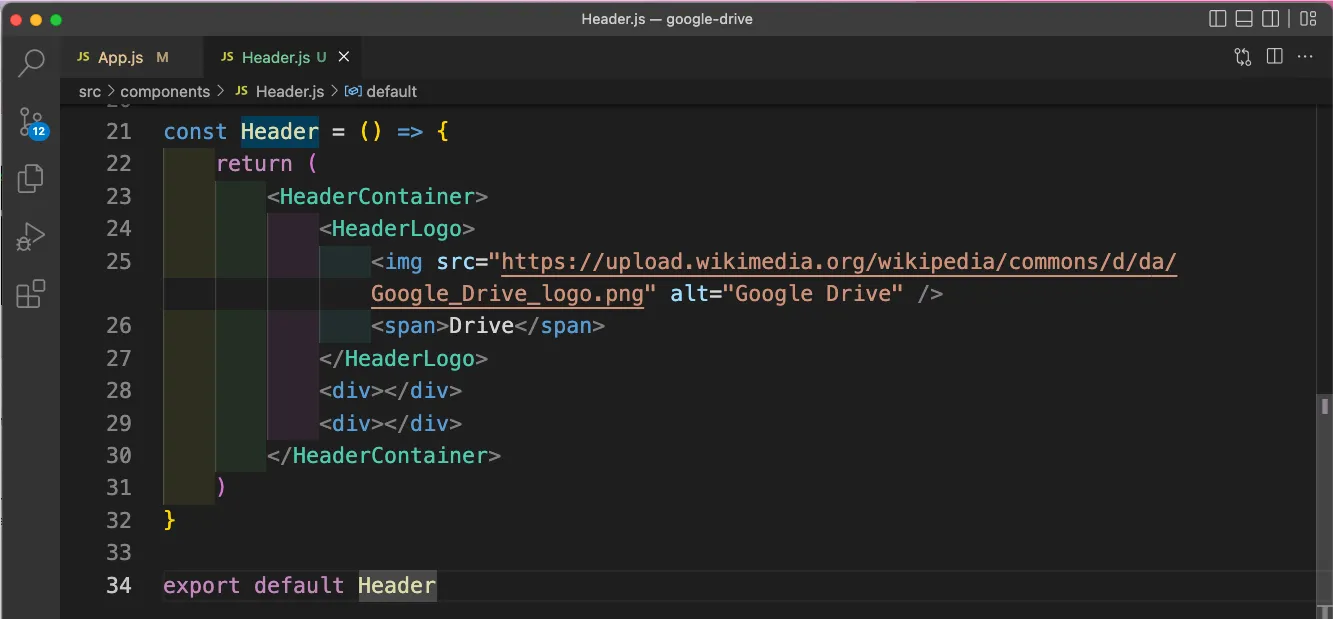Toggle Secondary Side Bar layout icon
The height and width of the screenshot is (619, 1333).
tap(1271, 19)
